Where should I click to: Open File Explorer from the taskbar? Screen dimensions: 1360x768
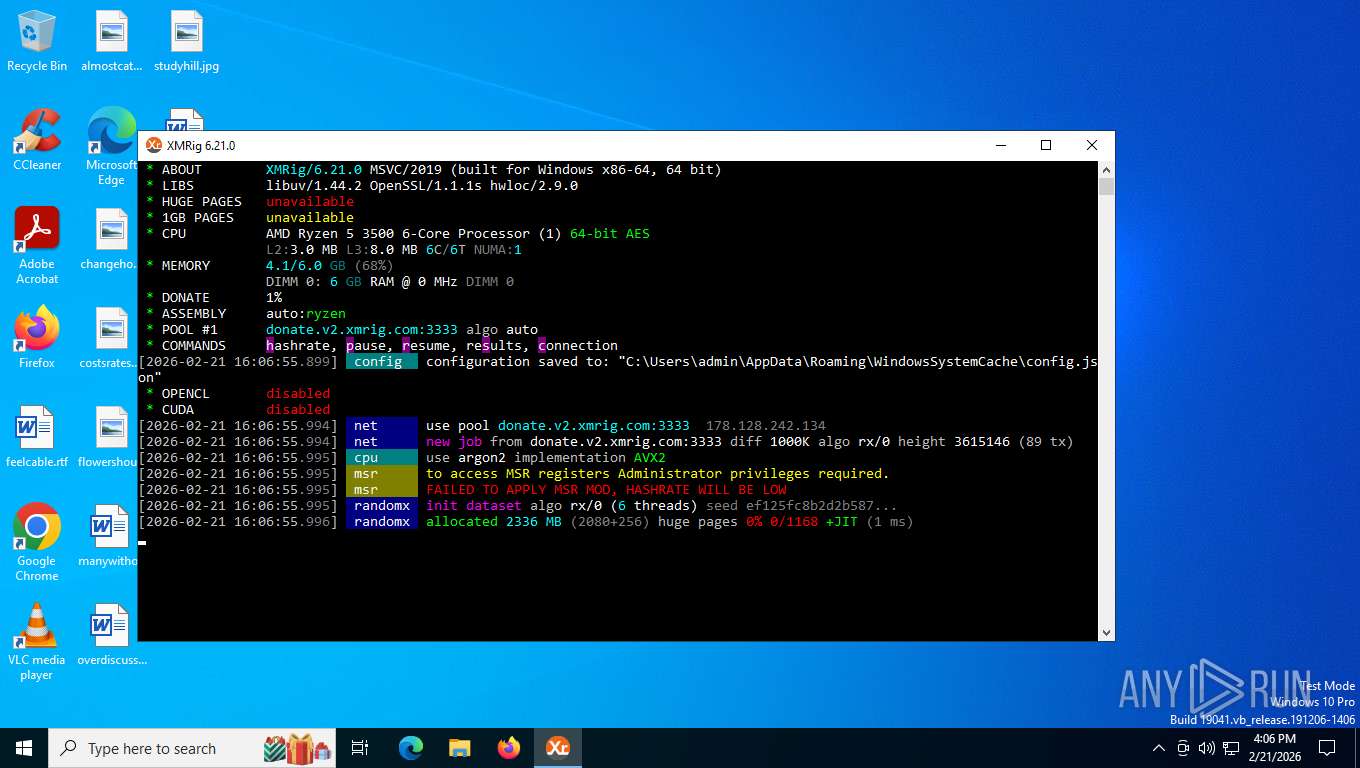[460, 748]
